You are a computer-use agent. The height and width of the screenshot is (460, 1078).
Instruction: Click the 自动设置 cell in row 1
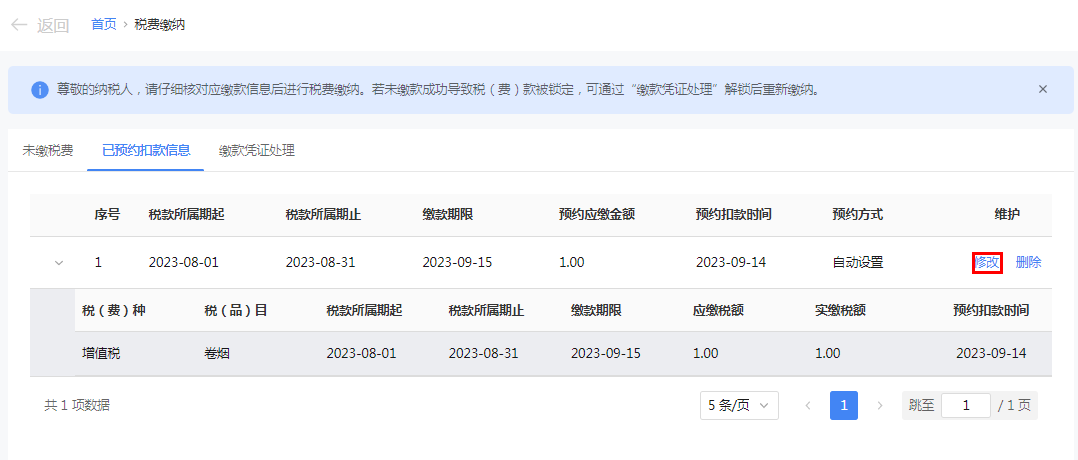tap(857, 263)
